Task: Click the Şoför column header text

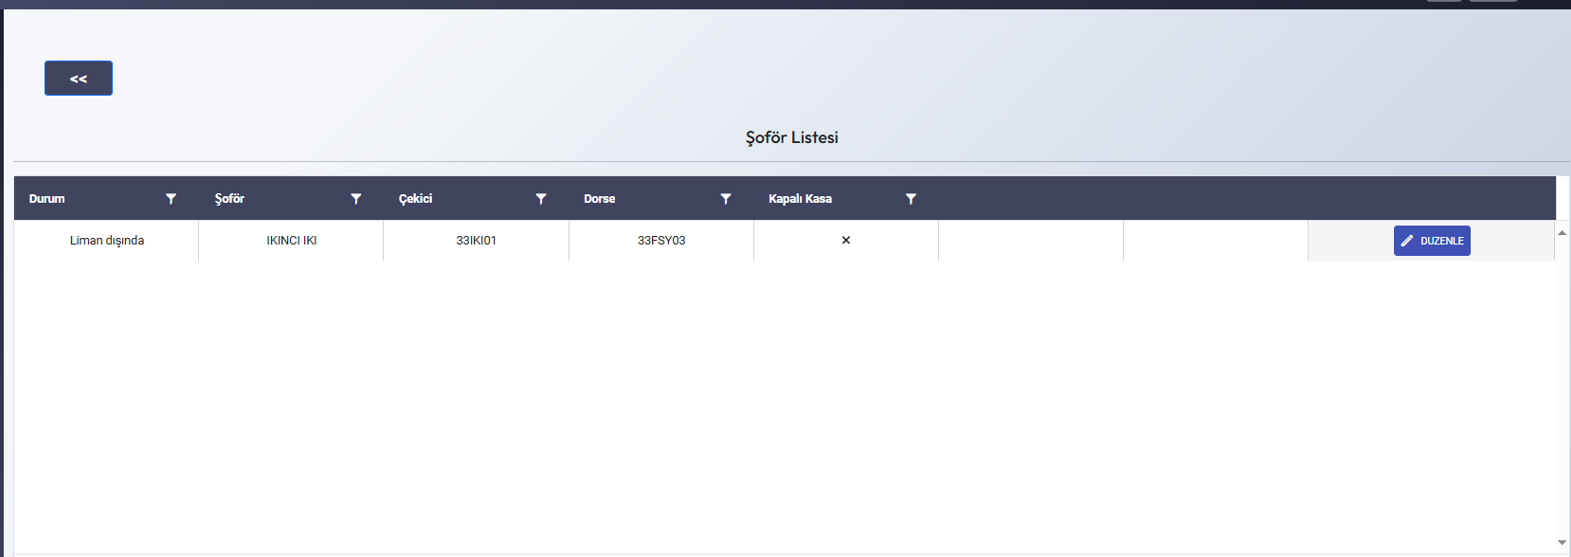Action: pos(229,199)
